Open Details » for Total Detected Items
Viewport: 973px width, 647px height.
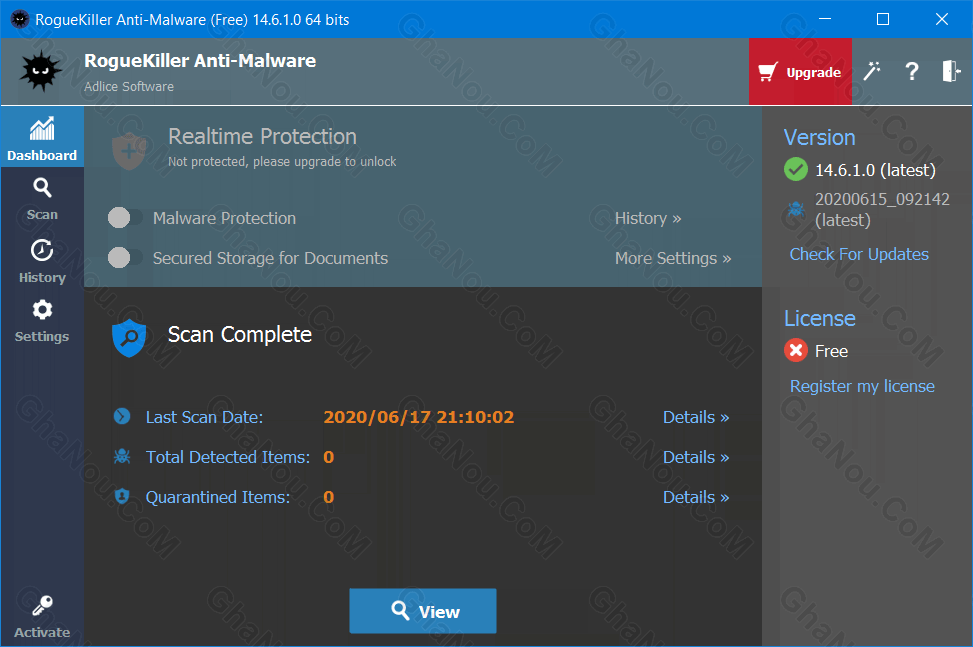coord(696,457)
